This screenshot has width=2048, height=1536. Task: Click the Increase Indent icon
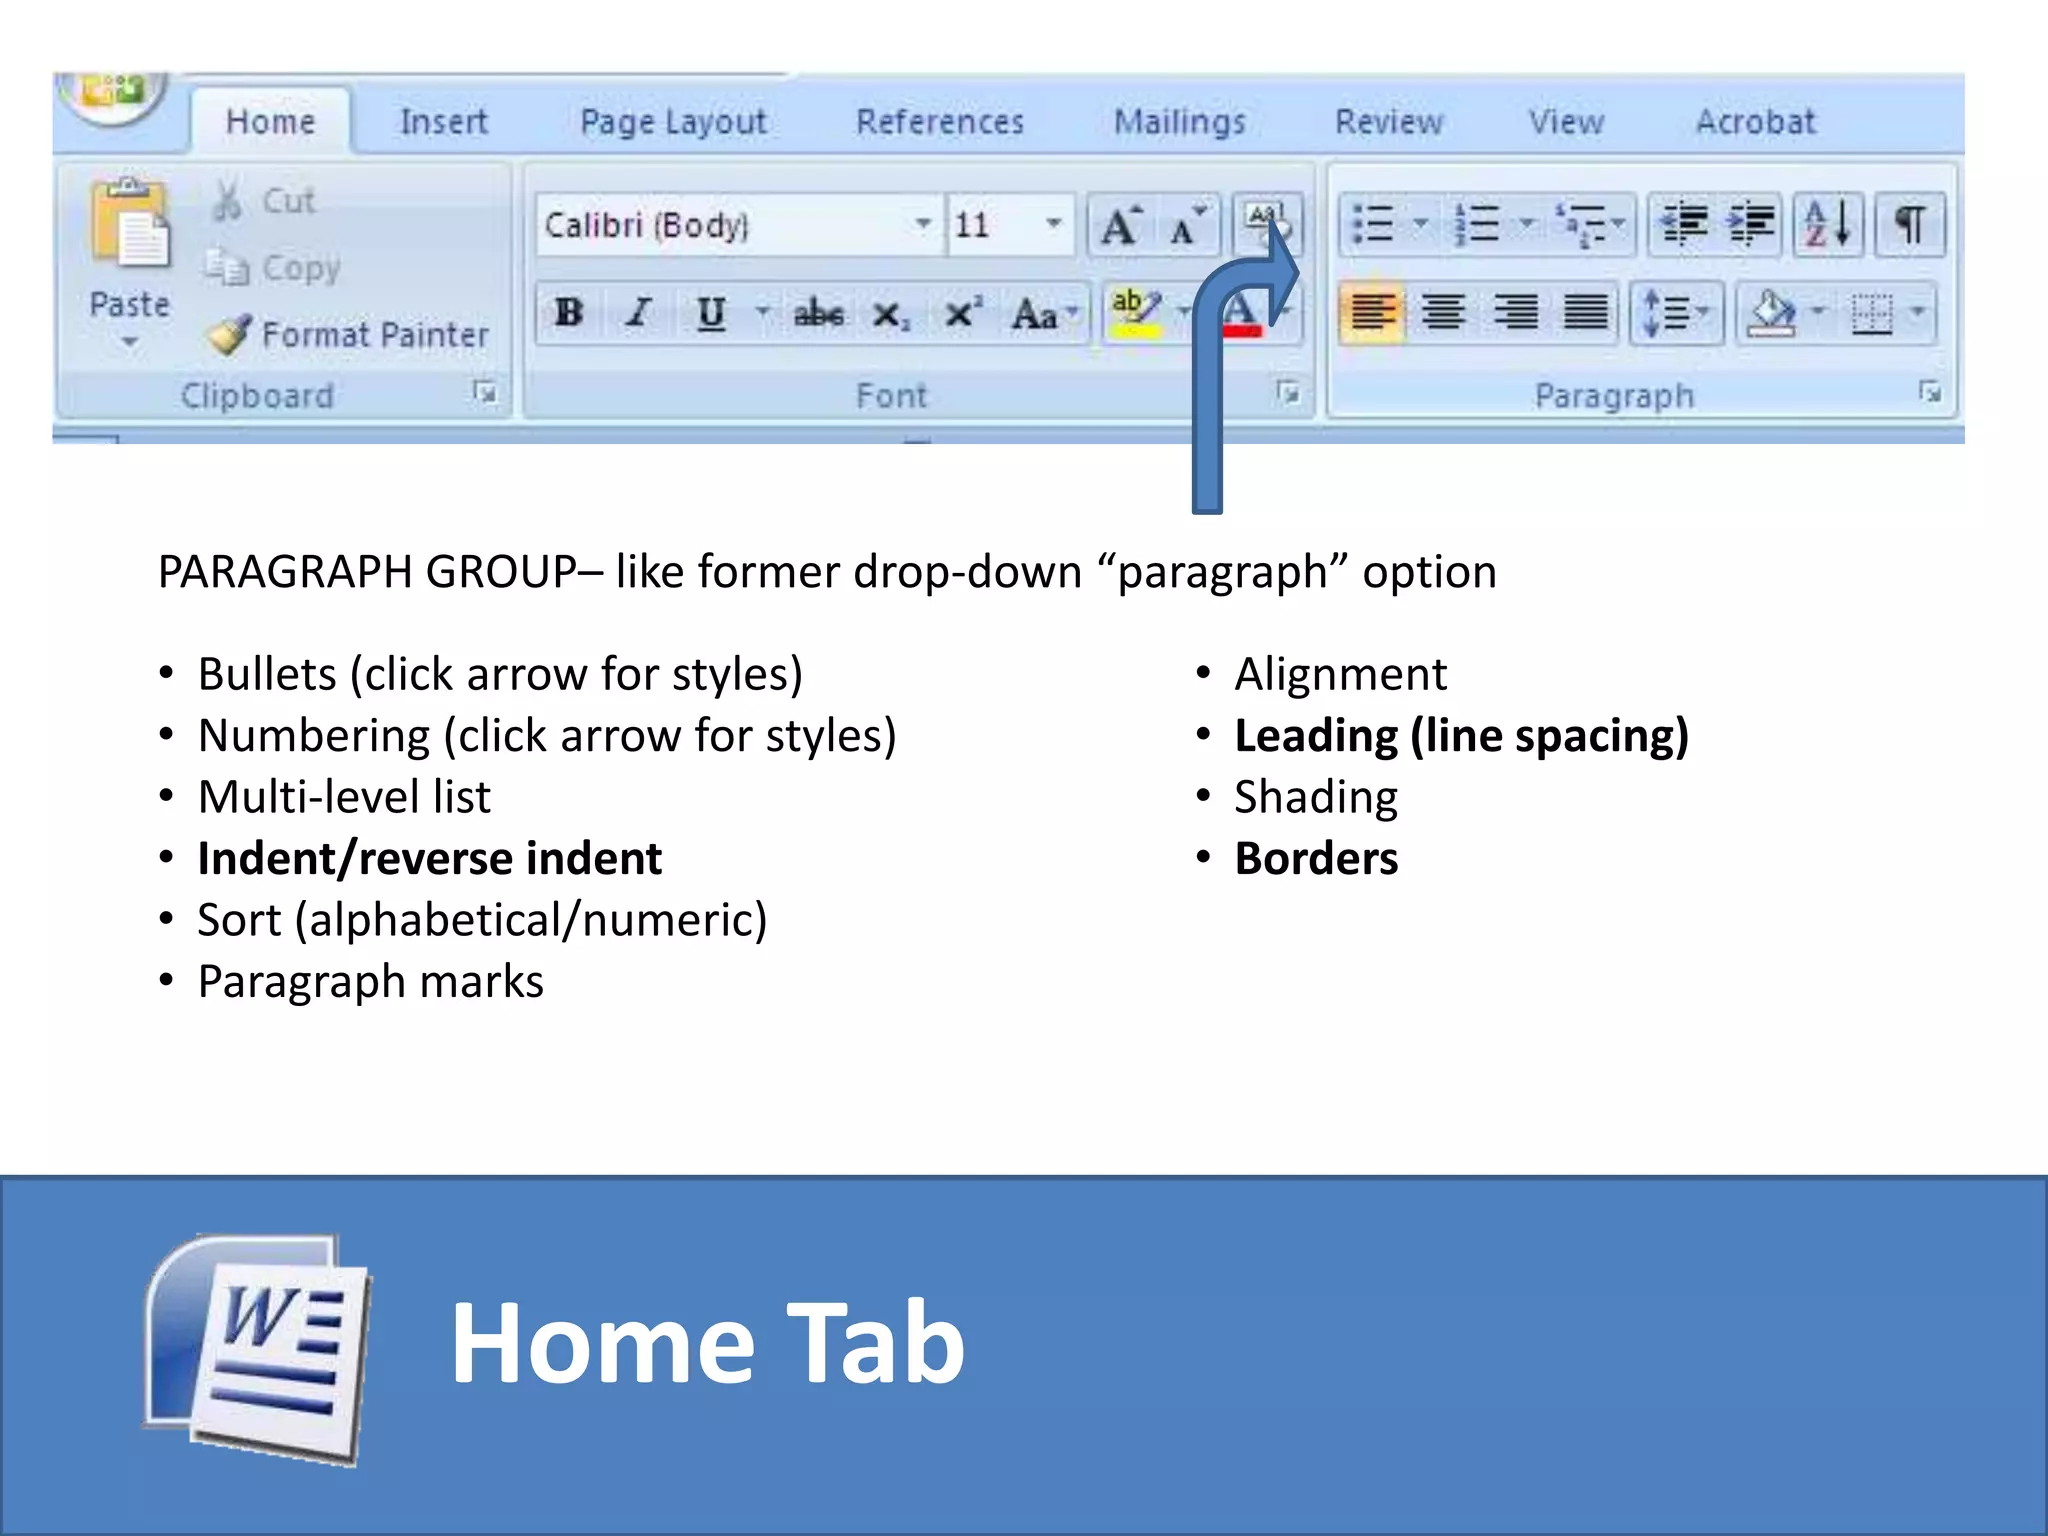click(x=1751, y=224)
